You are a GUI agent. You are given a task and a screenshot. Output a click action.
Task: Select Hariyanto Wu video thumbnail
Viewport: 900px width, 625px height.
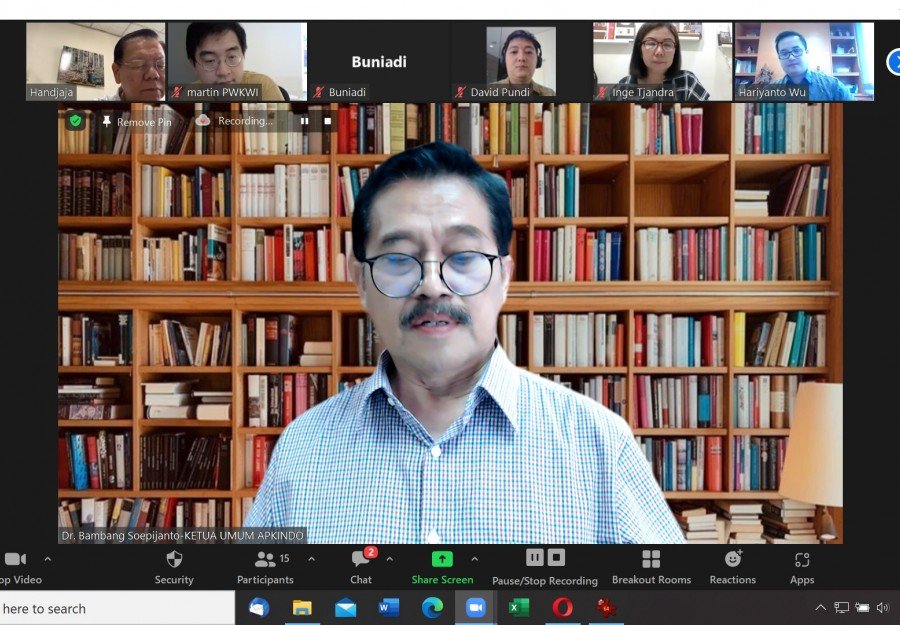804,61
